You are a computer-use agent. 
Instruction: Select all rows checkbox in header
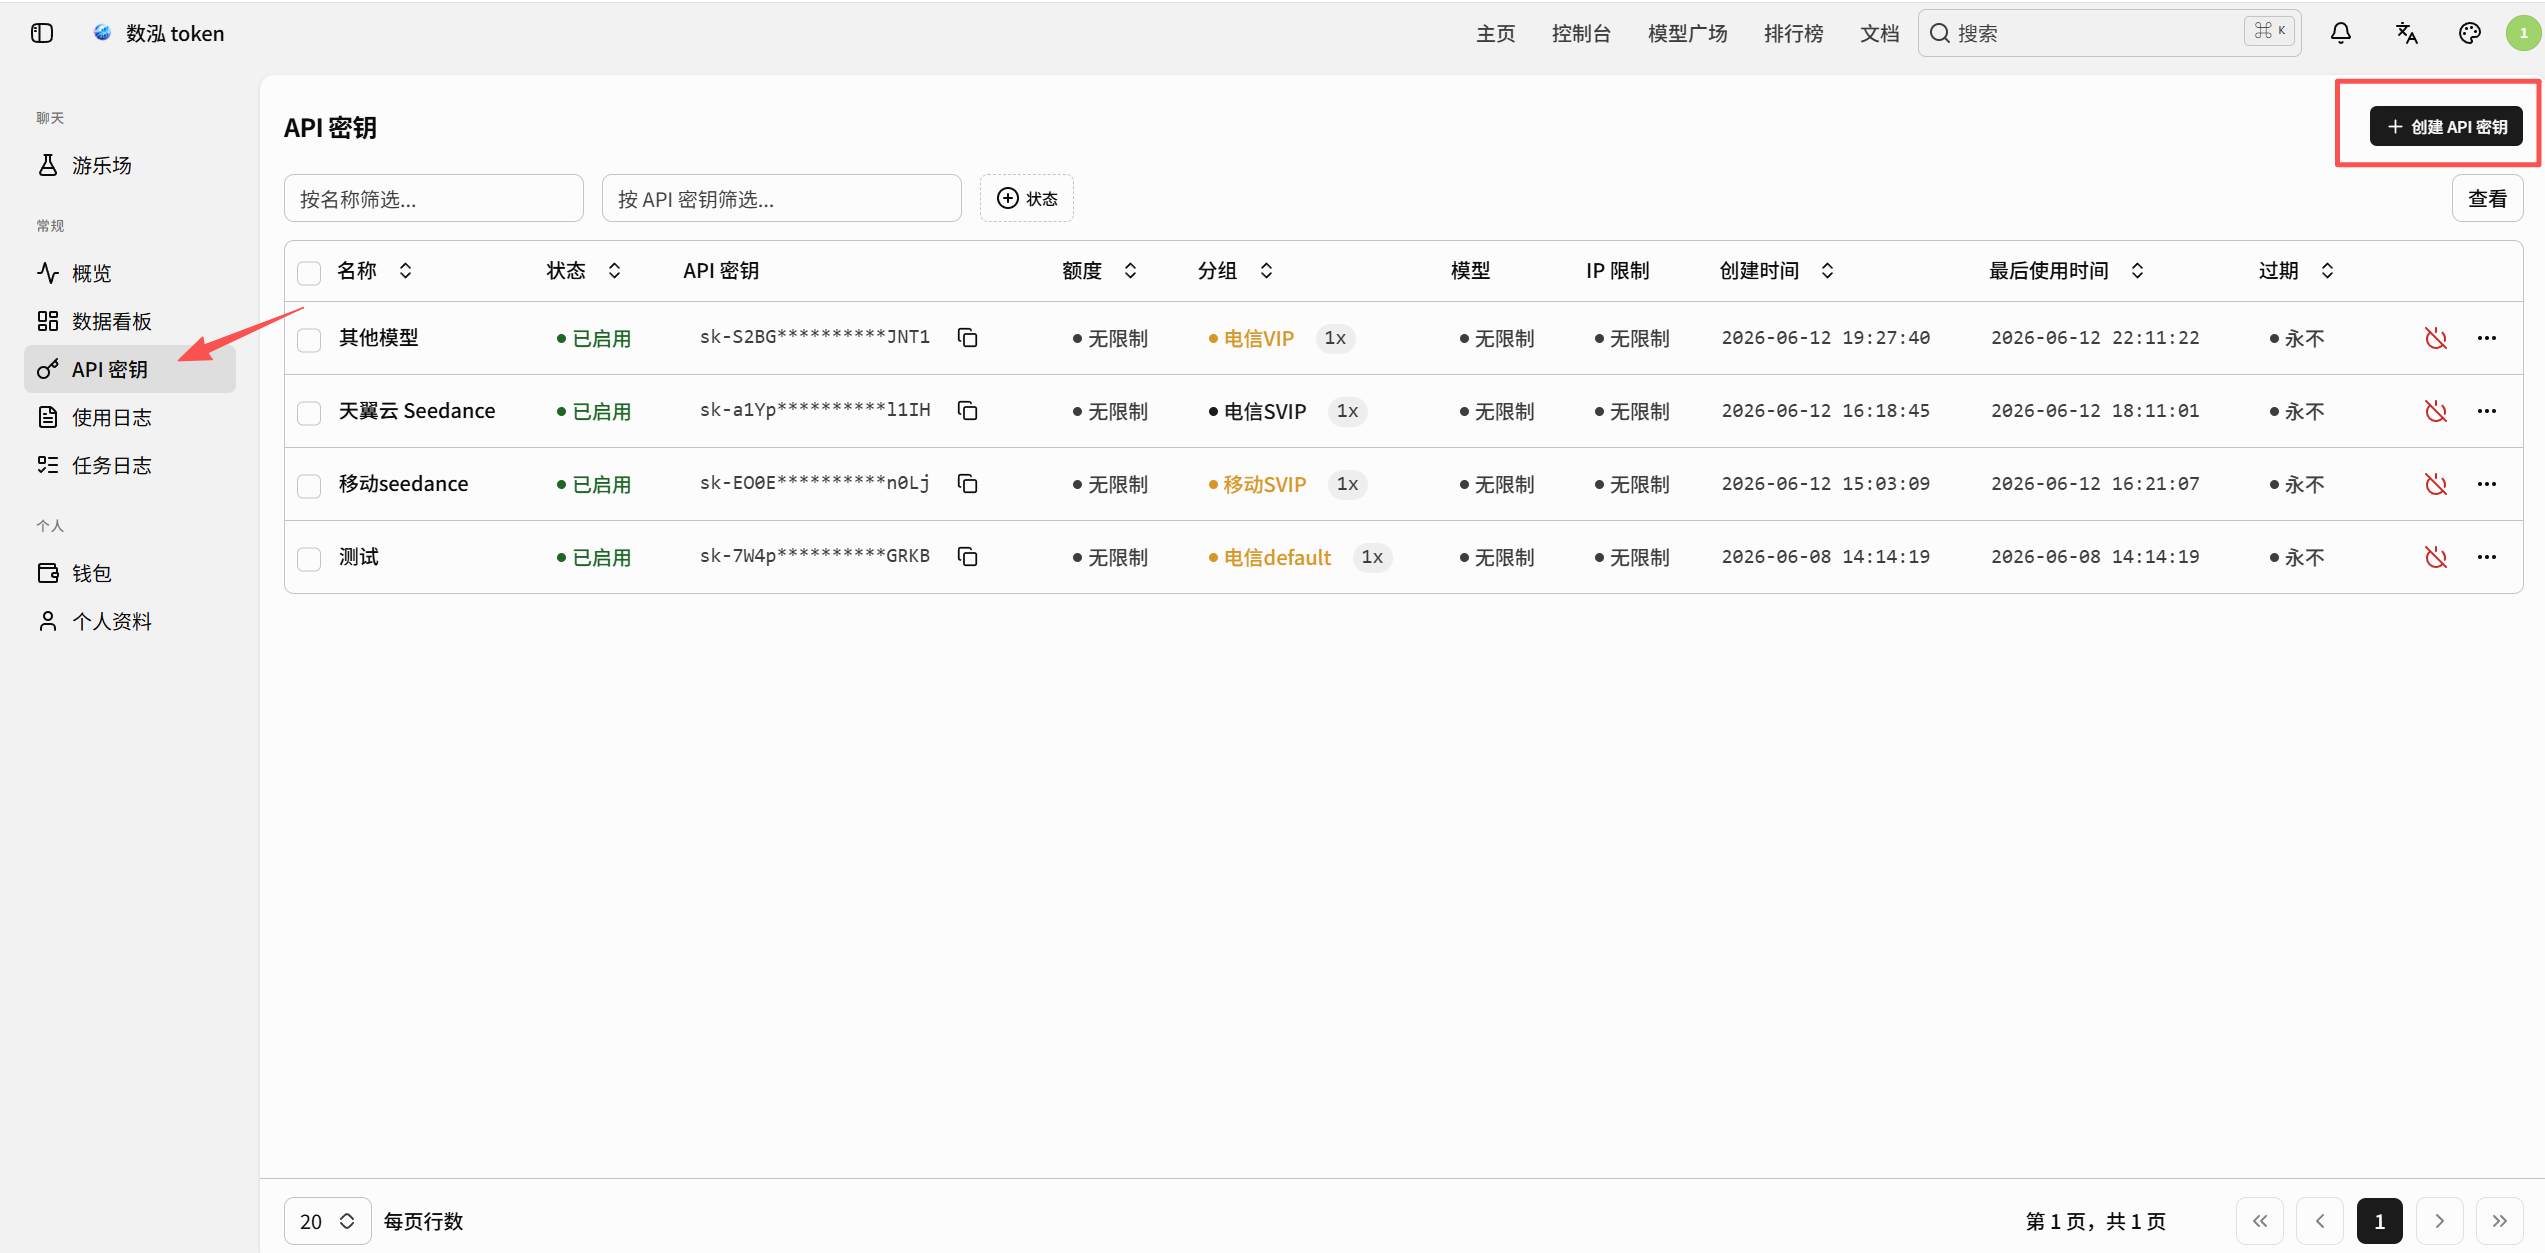(309, 272)
